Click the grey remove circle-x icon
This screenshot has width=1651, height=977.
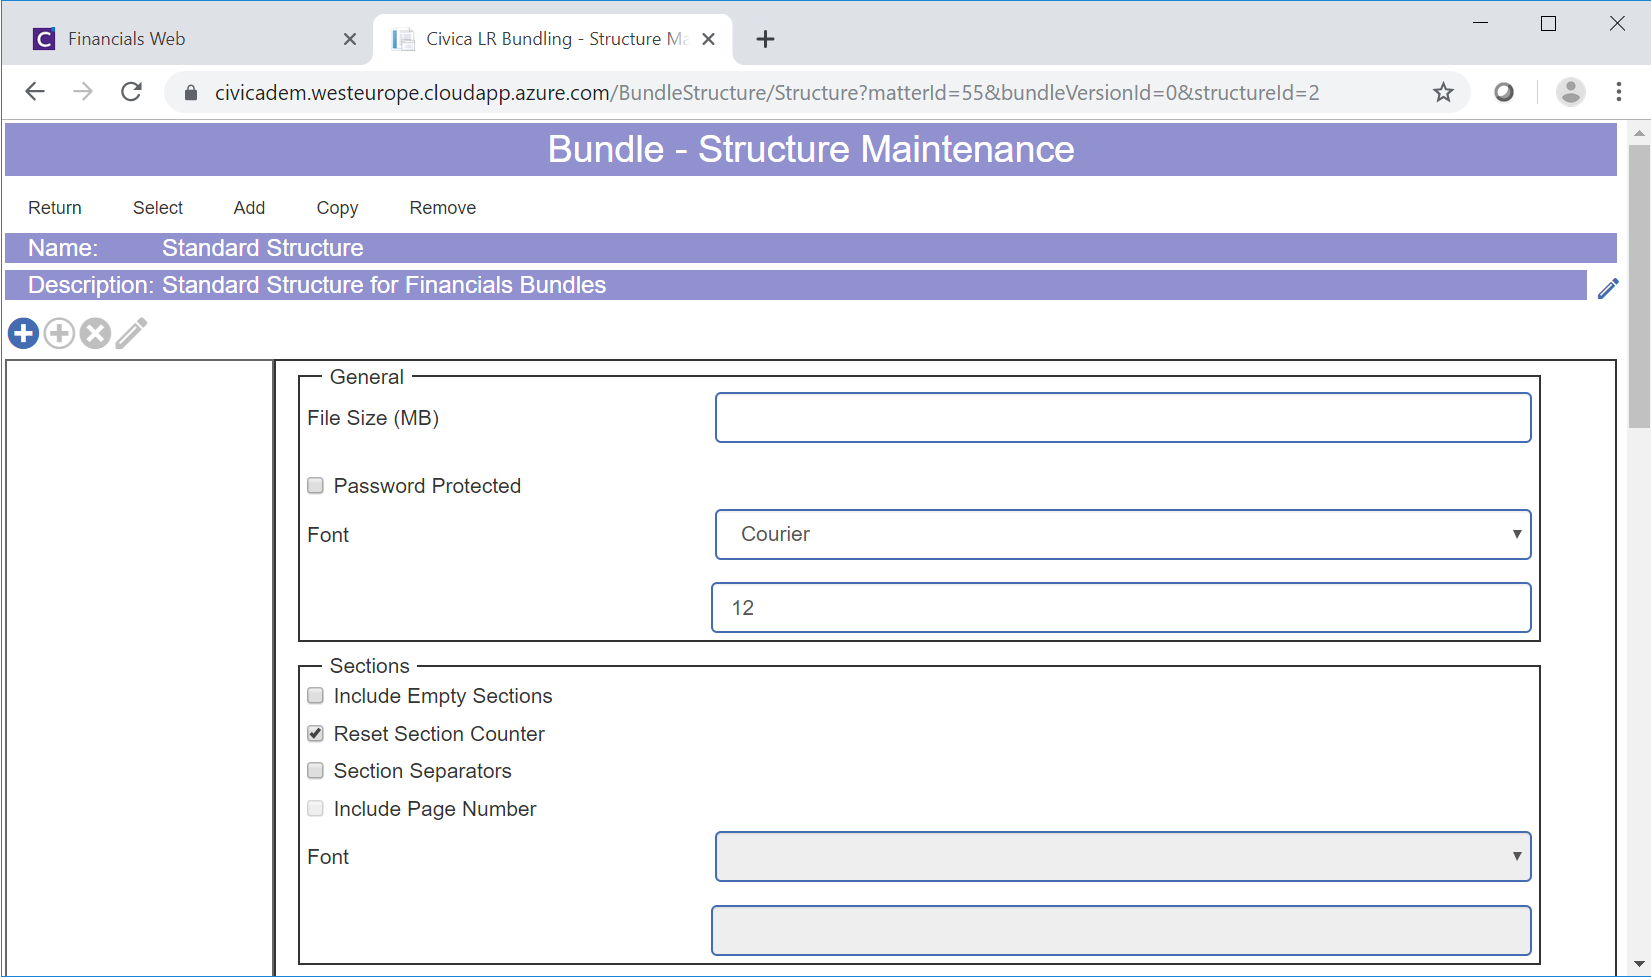pyautogui.click(x=95, y=333)
